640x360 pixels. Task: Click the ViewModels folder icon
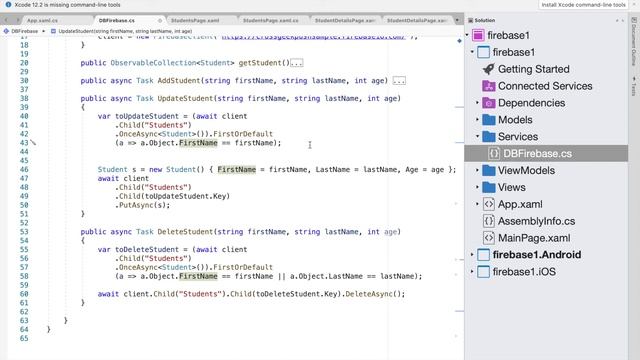(x=489, y=170)
